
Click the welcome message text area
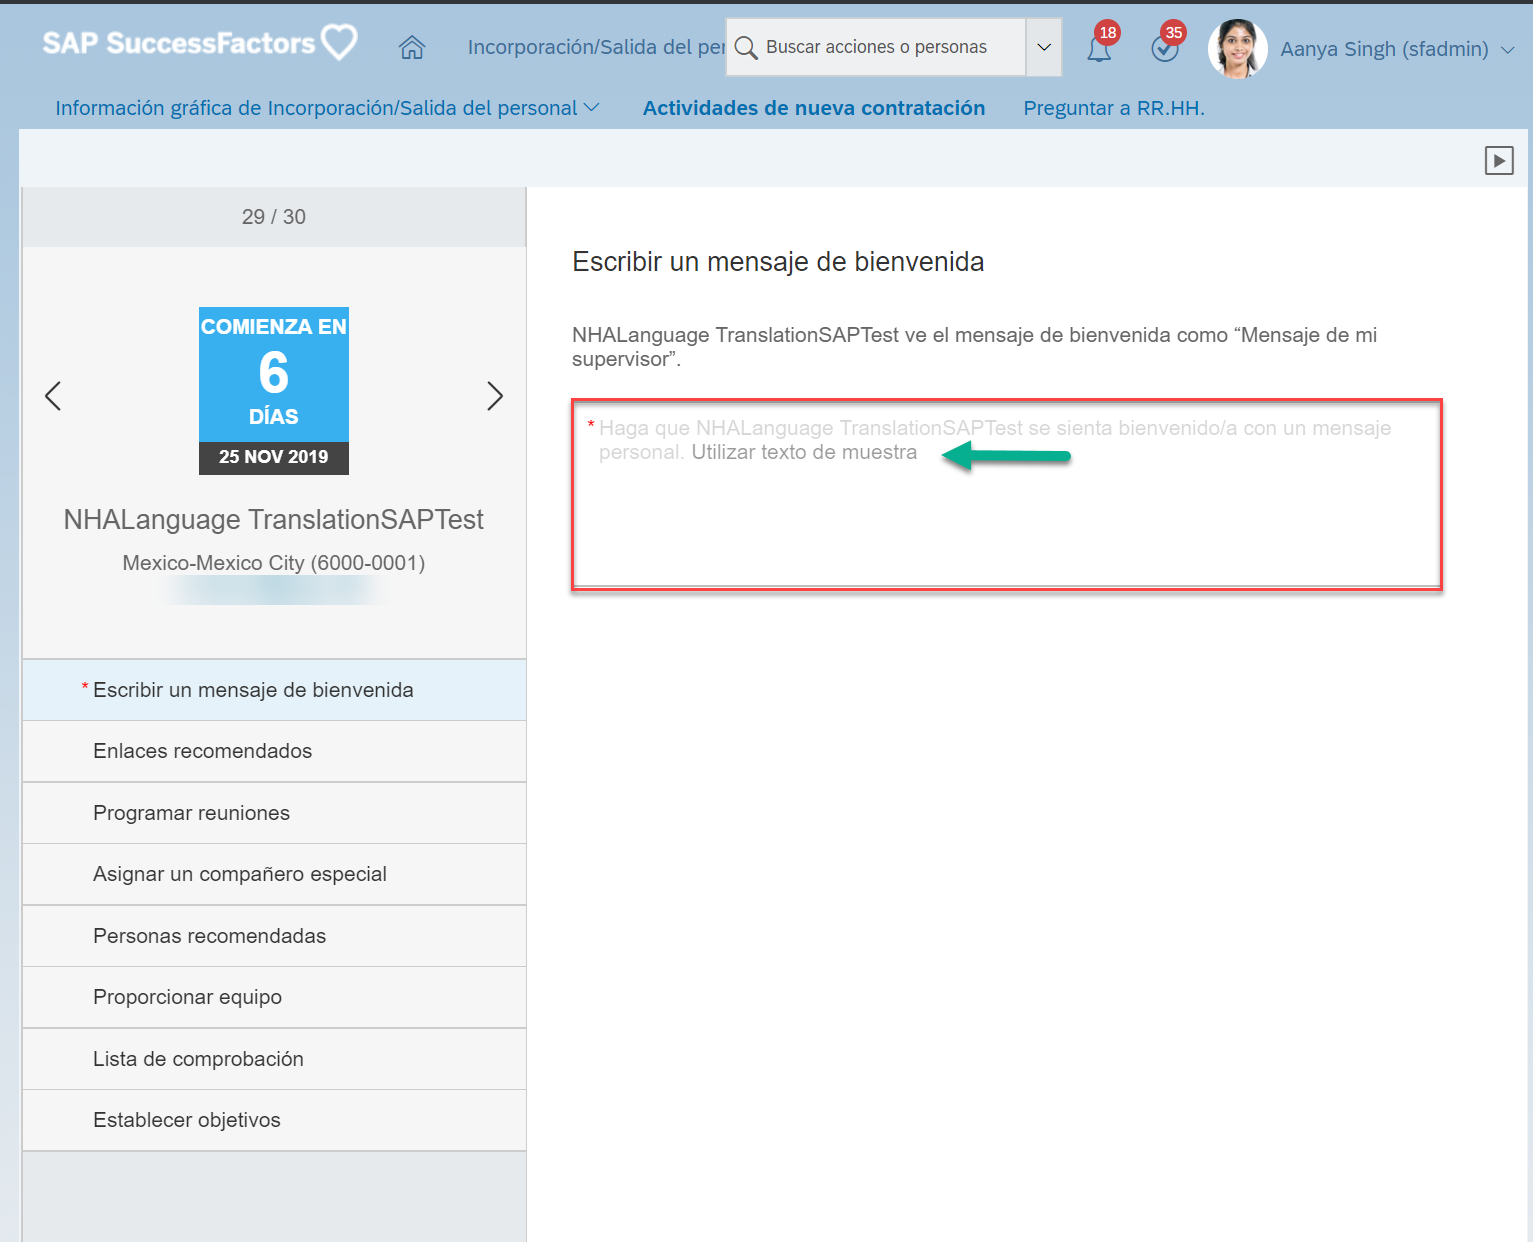click(1007, 495)
